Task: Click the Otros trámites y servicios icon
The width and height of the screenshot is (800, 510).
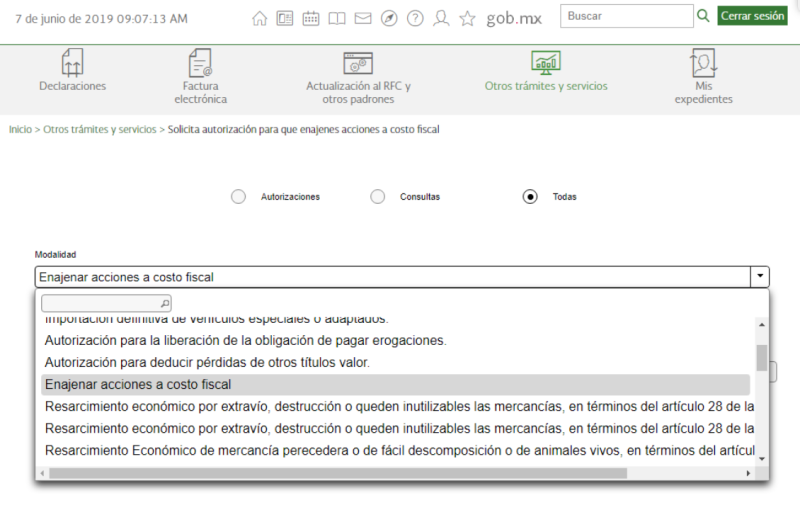Action: (x=546, y=63)
